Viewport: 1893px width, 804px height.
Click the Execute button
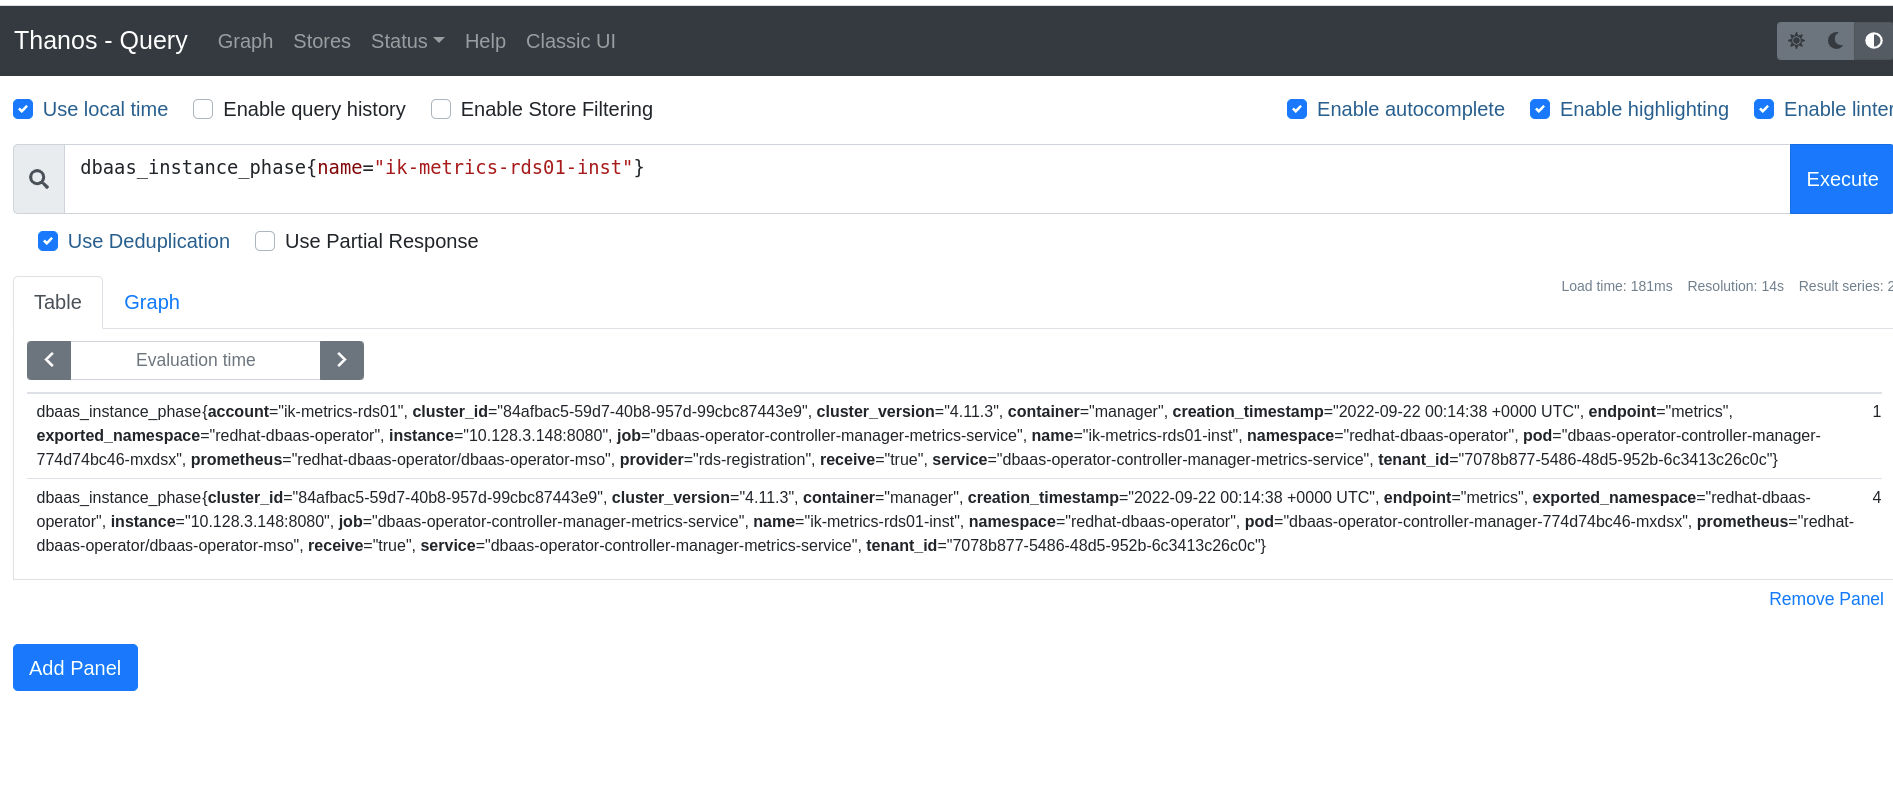[1841, 179]
